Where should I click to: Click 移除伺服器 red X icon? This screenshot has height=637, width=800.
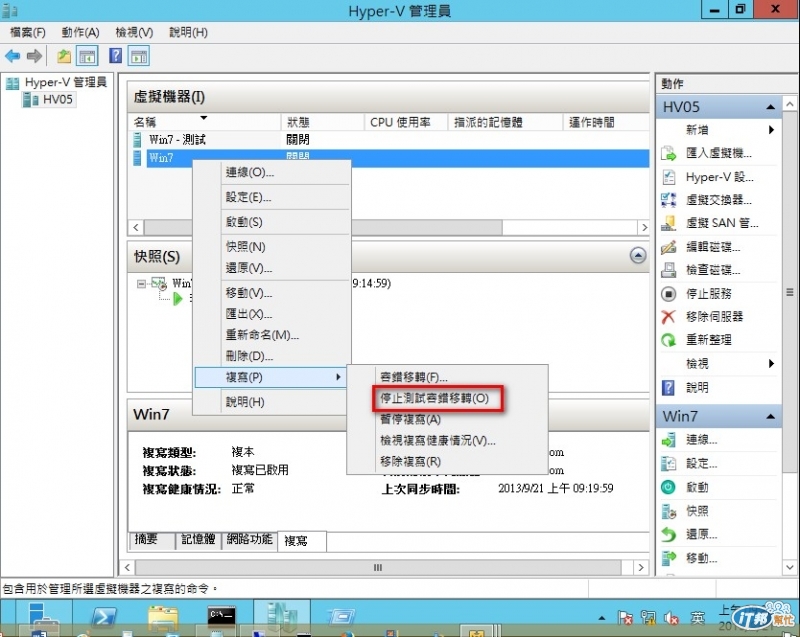tap(668, 317)
